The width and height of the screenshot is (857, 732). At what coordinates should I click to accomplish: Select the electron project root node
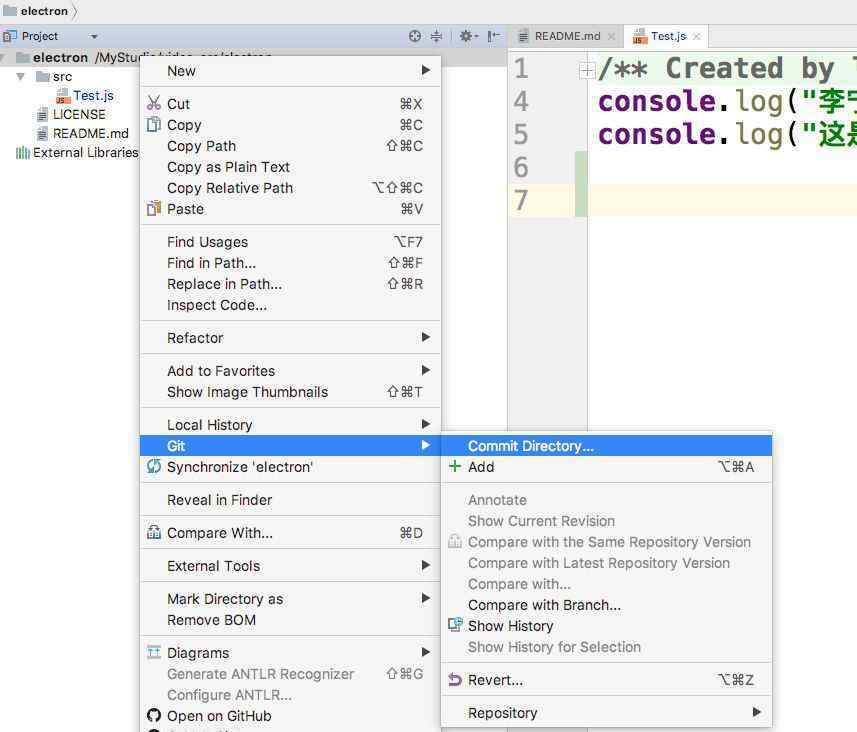click(x=60, y=57)
